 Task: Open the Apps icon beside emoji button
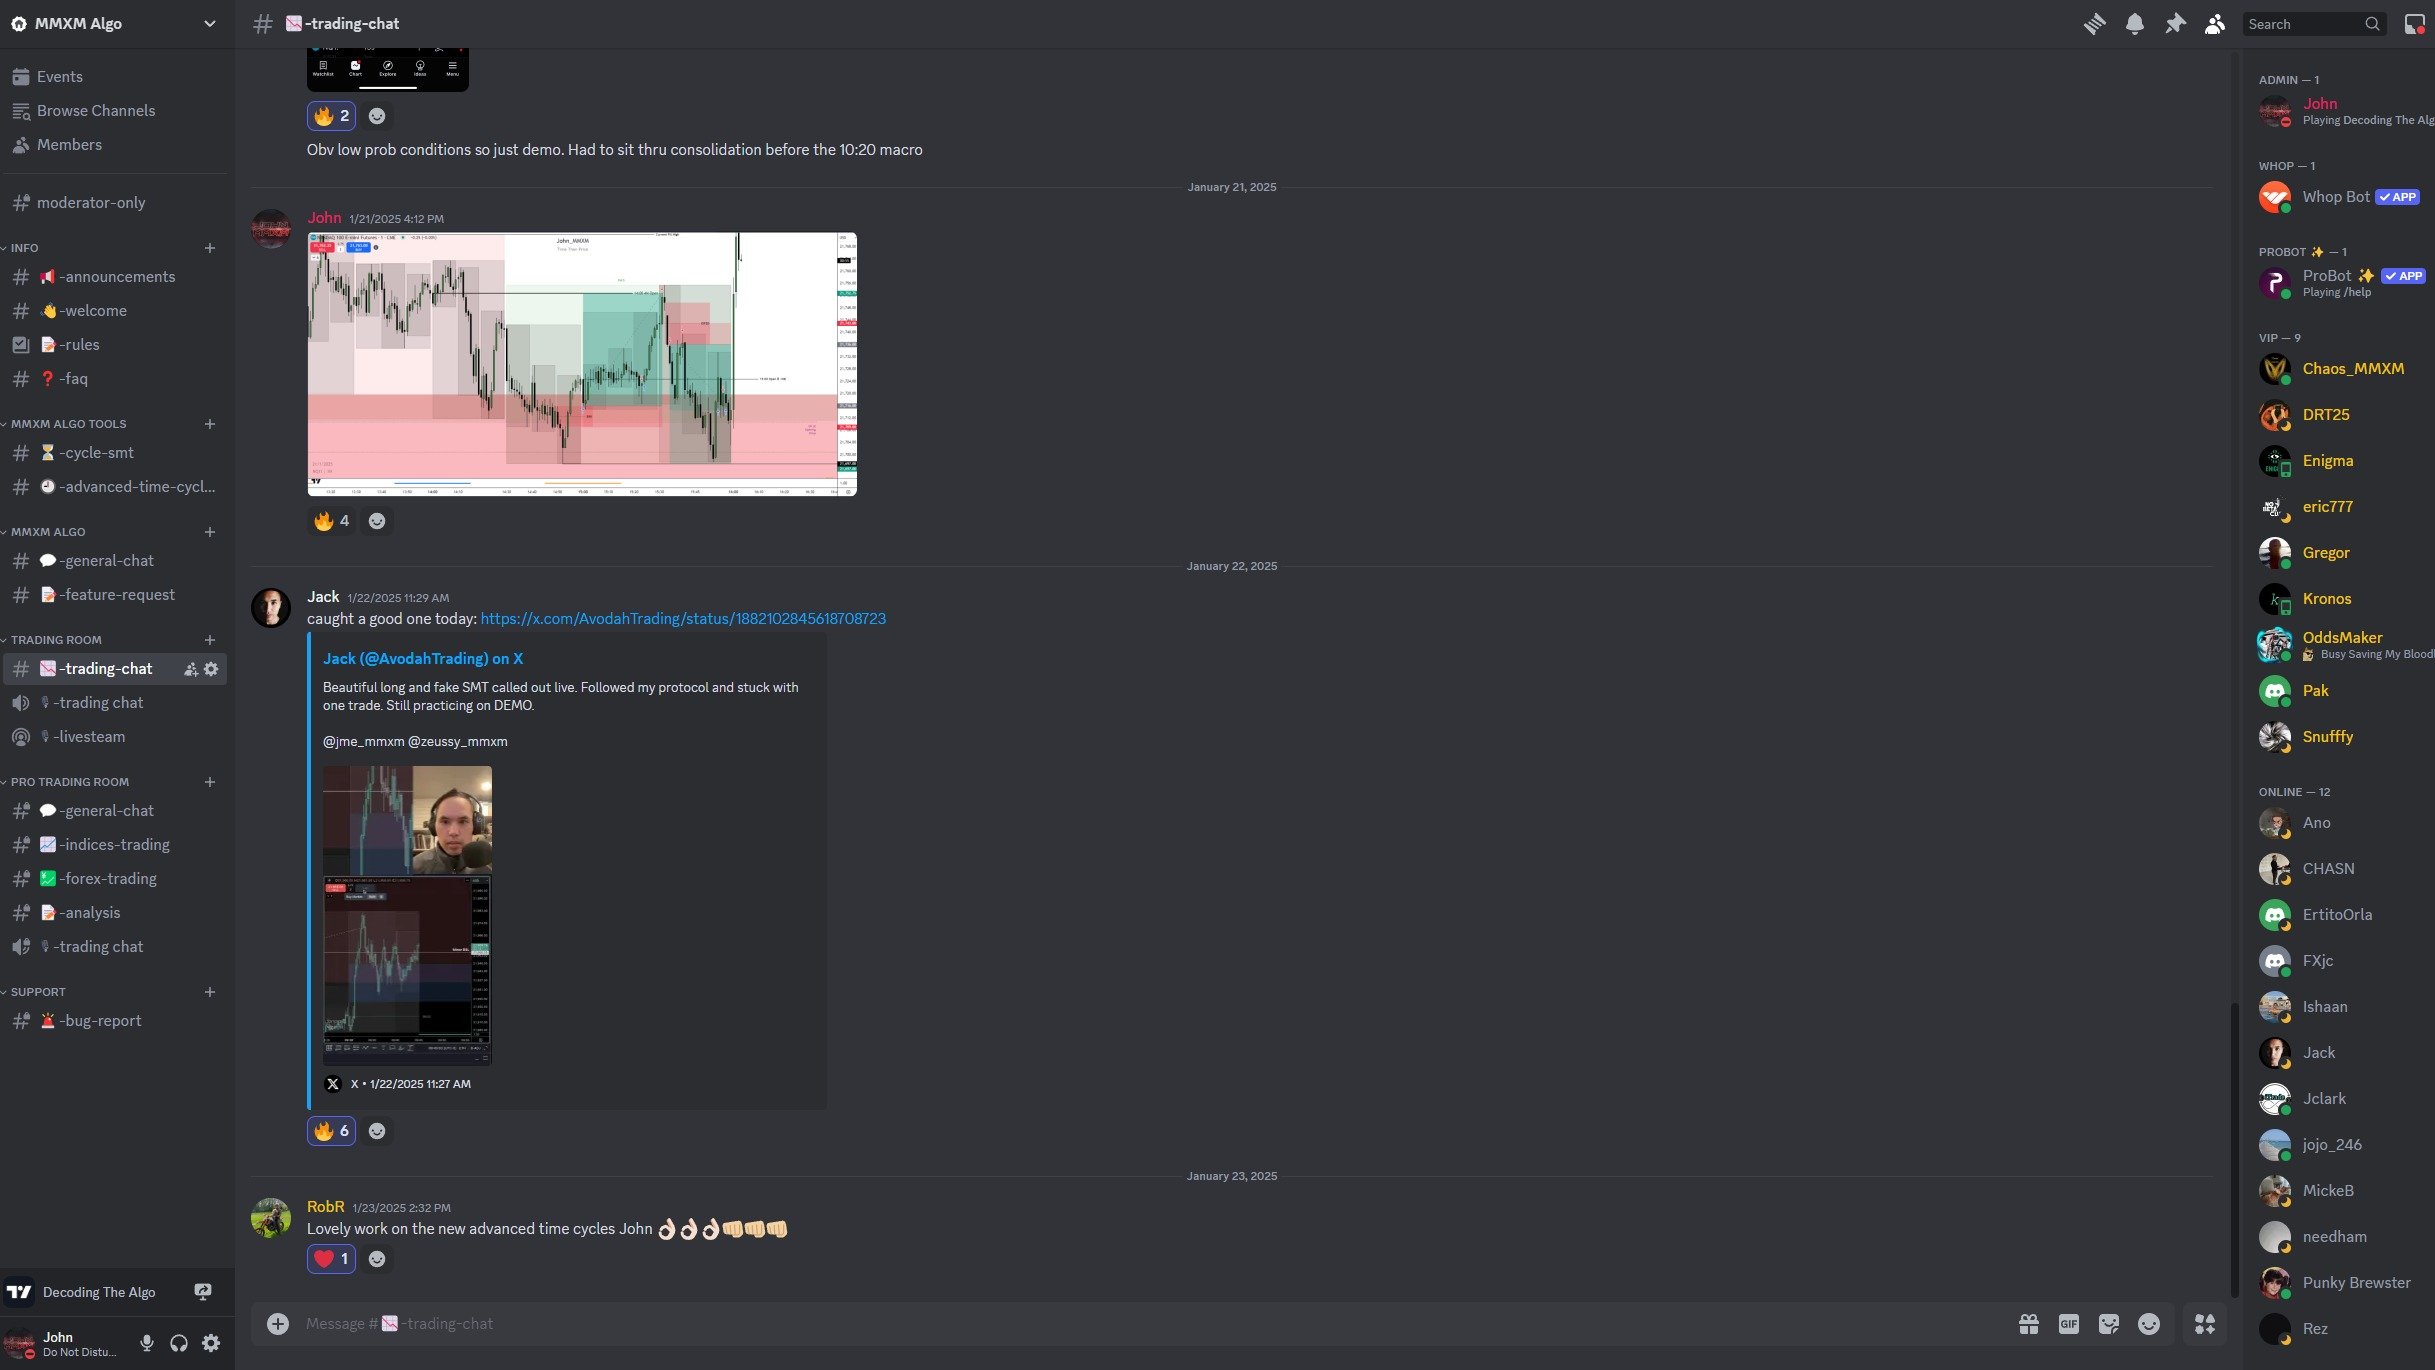coord(2204,1324)
